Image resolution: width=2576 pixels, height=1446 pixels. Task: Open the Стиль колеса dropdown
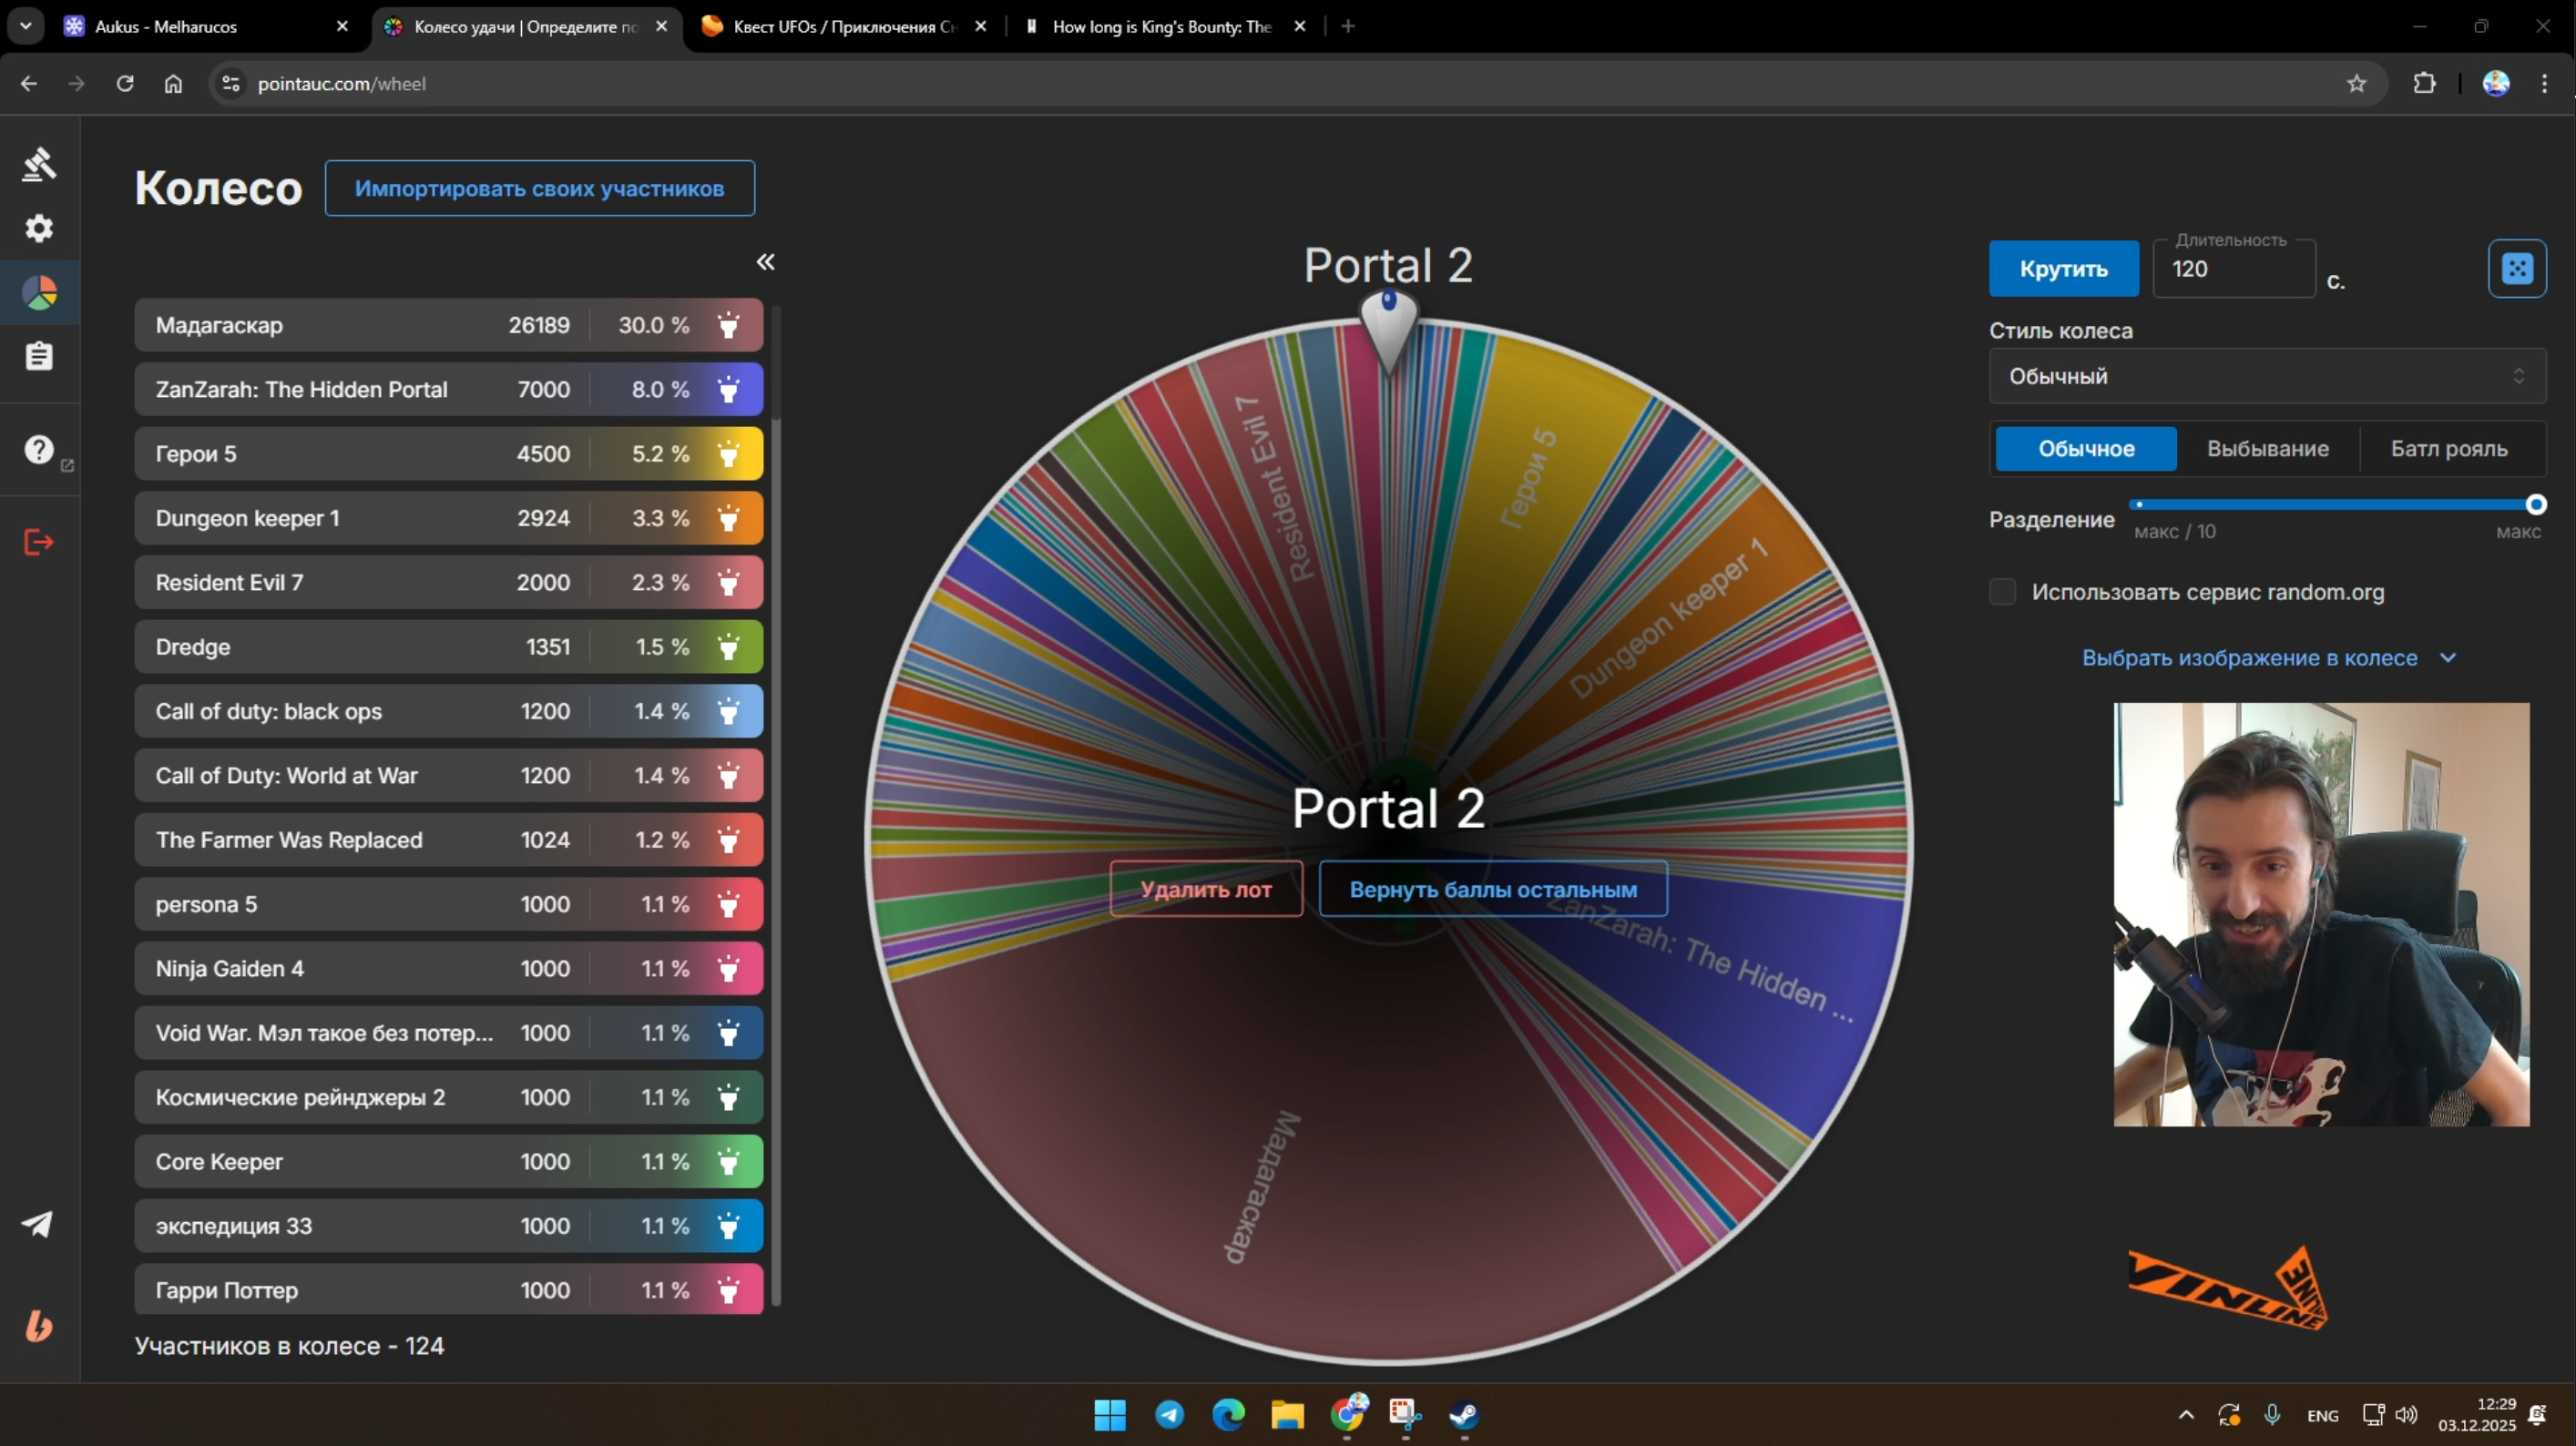pos(2266,376)
